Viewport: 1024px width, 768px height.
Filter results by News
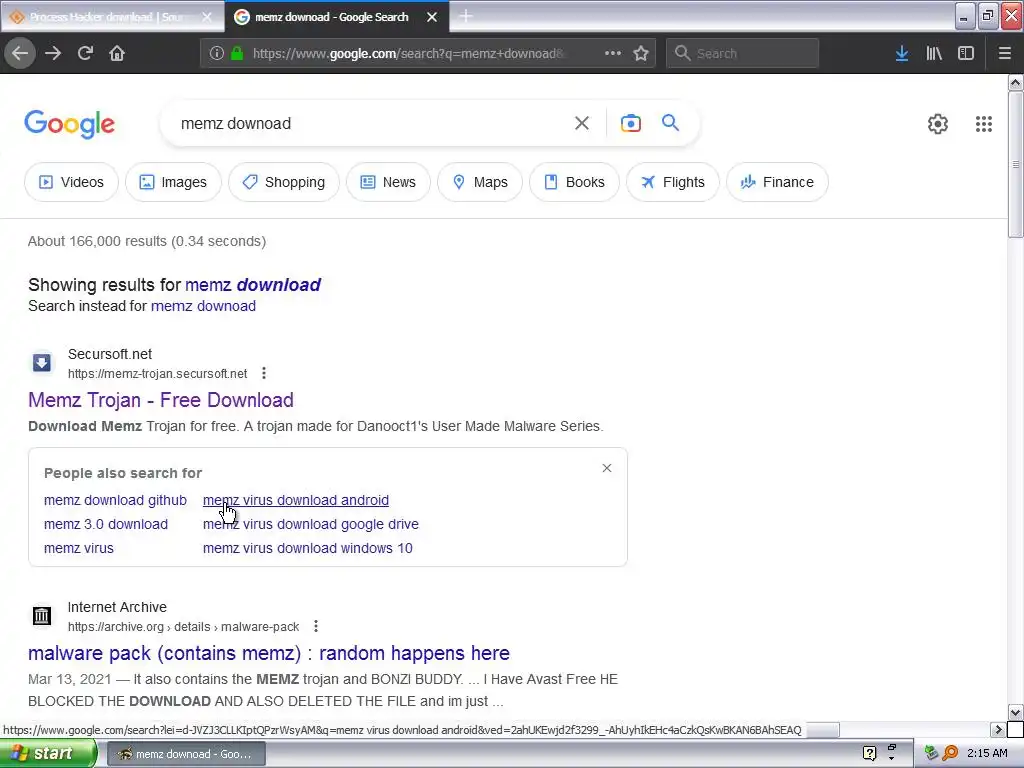click(388, 182)
